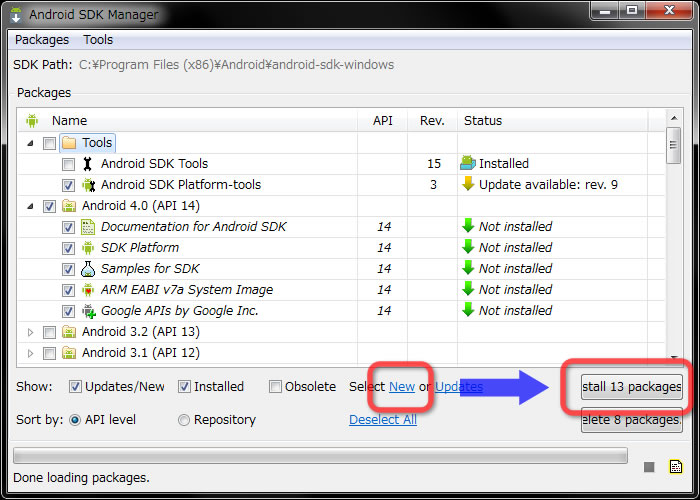Click the Android SDK Tools wrench icon
700x500 pixels.
(x=88, y=164)
